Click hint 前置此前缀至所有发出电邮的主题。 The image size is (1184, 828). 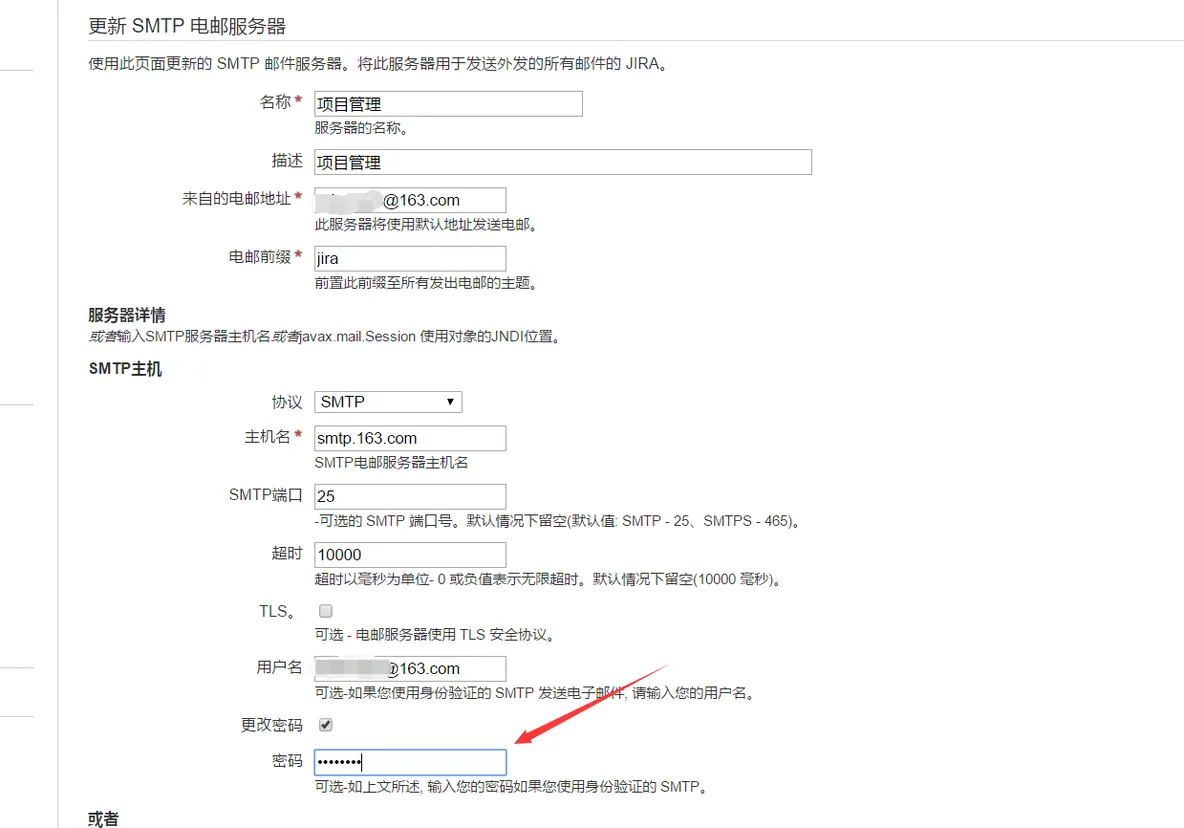click(425, 283)
